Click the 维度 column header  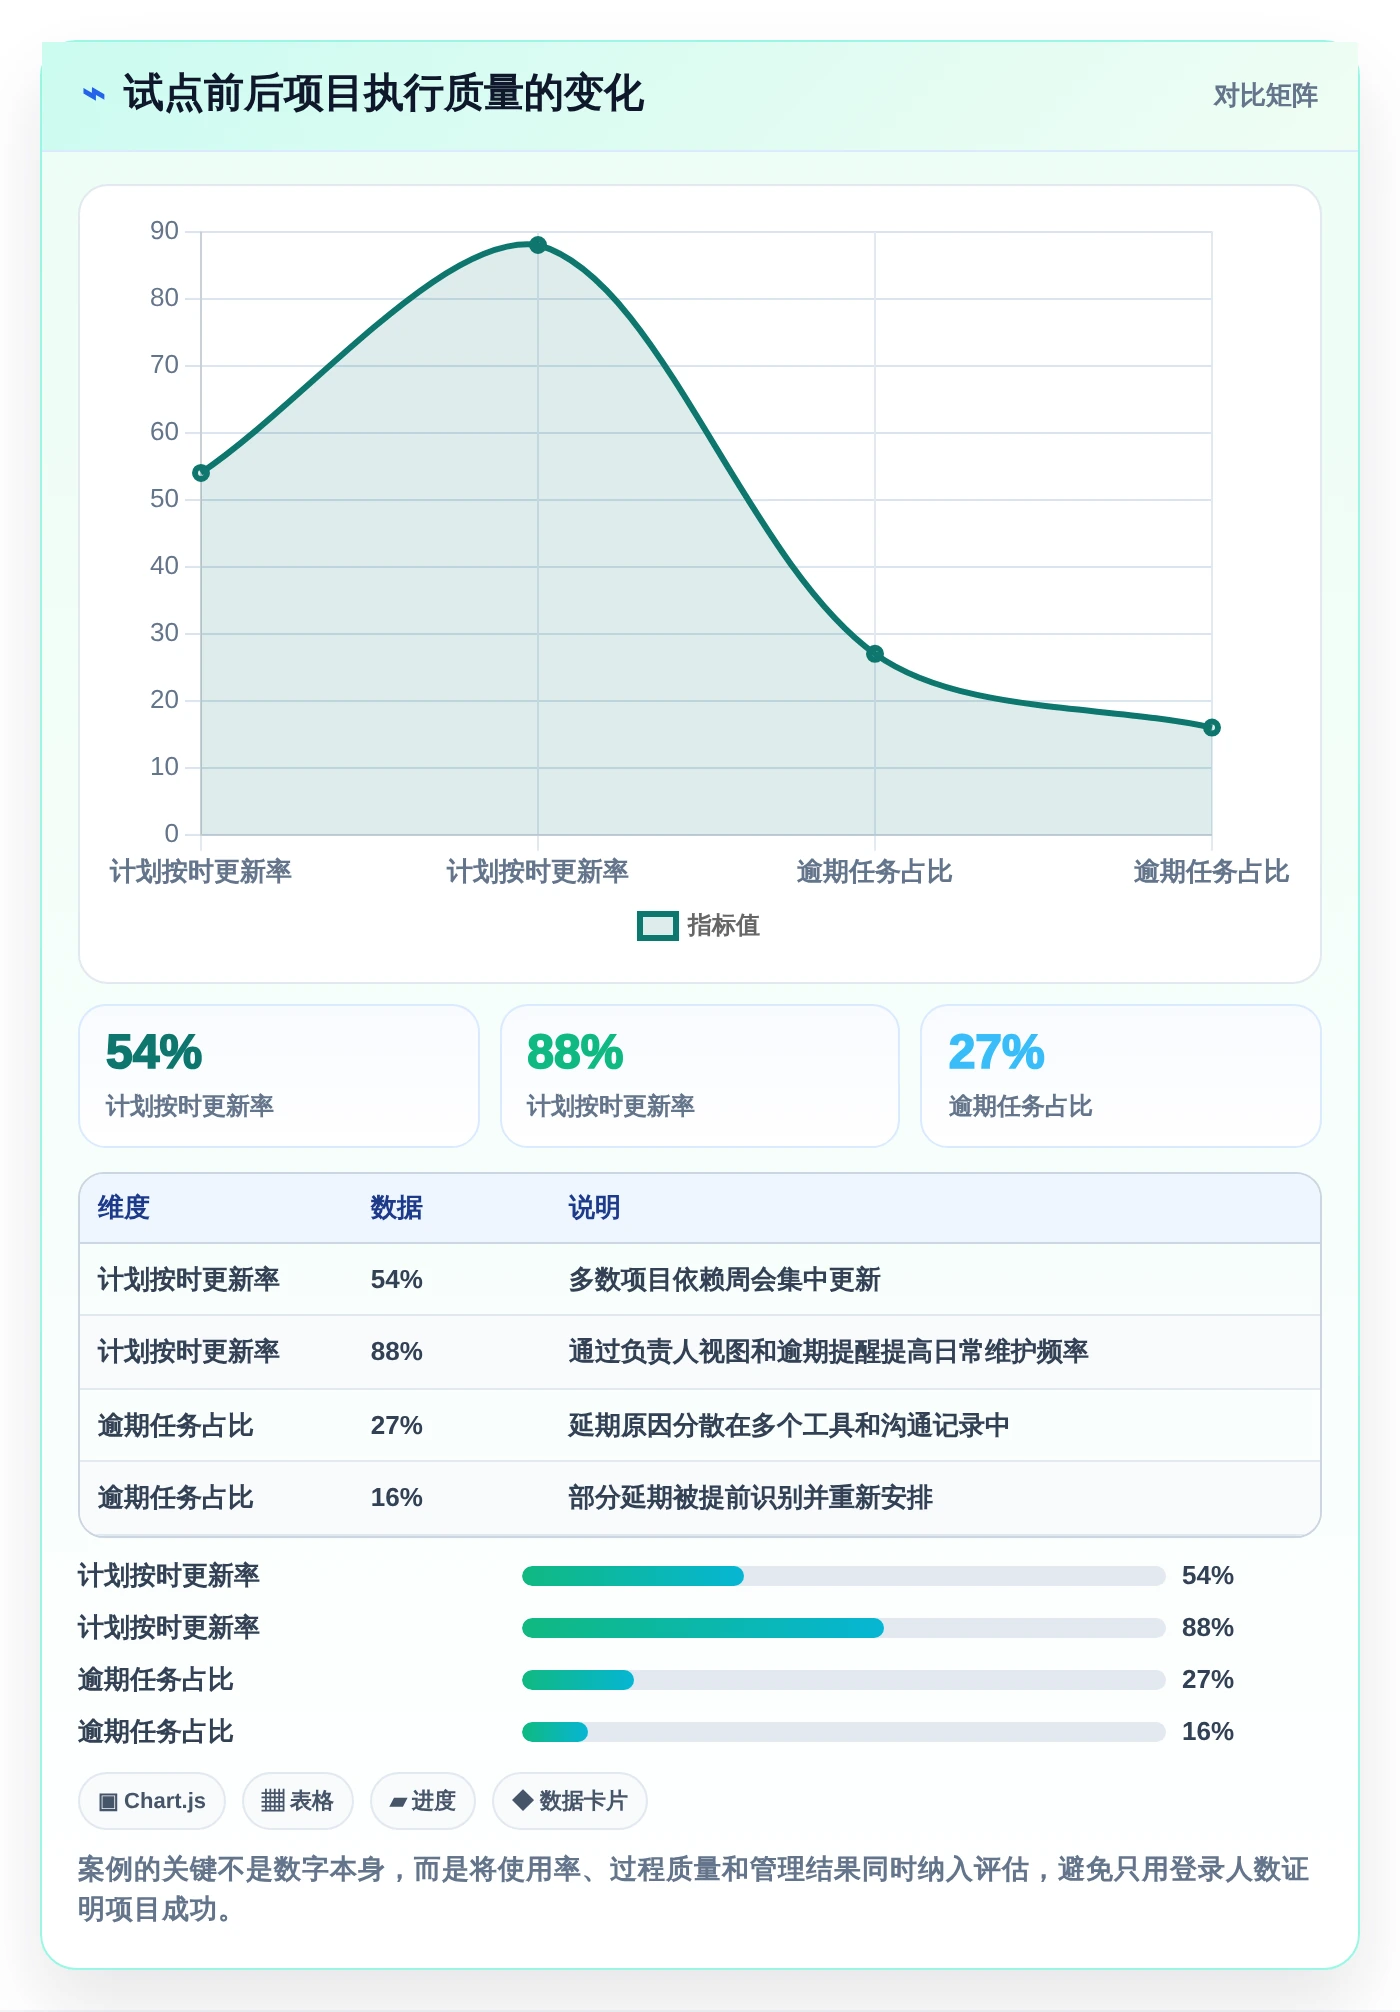point(124,1208)
